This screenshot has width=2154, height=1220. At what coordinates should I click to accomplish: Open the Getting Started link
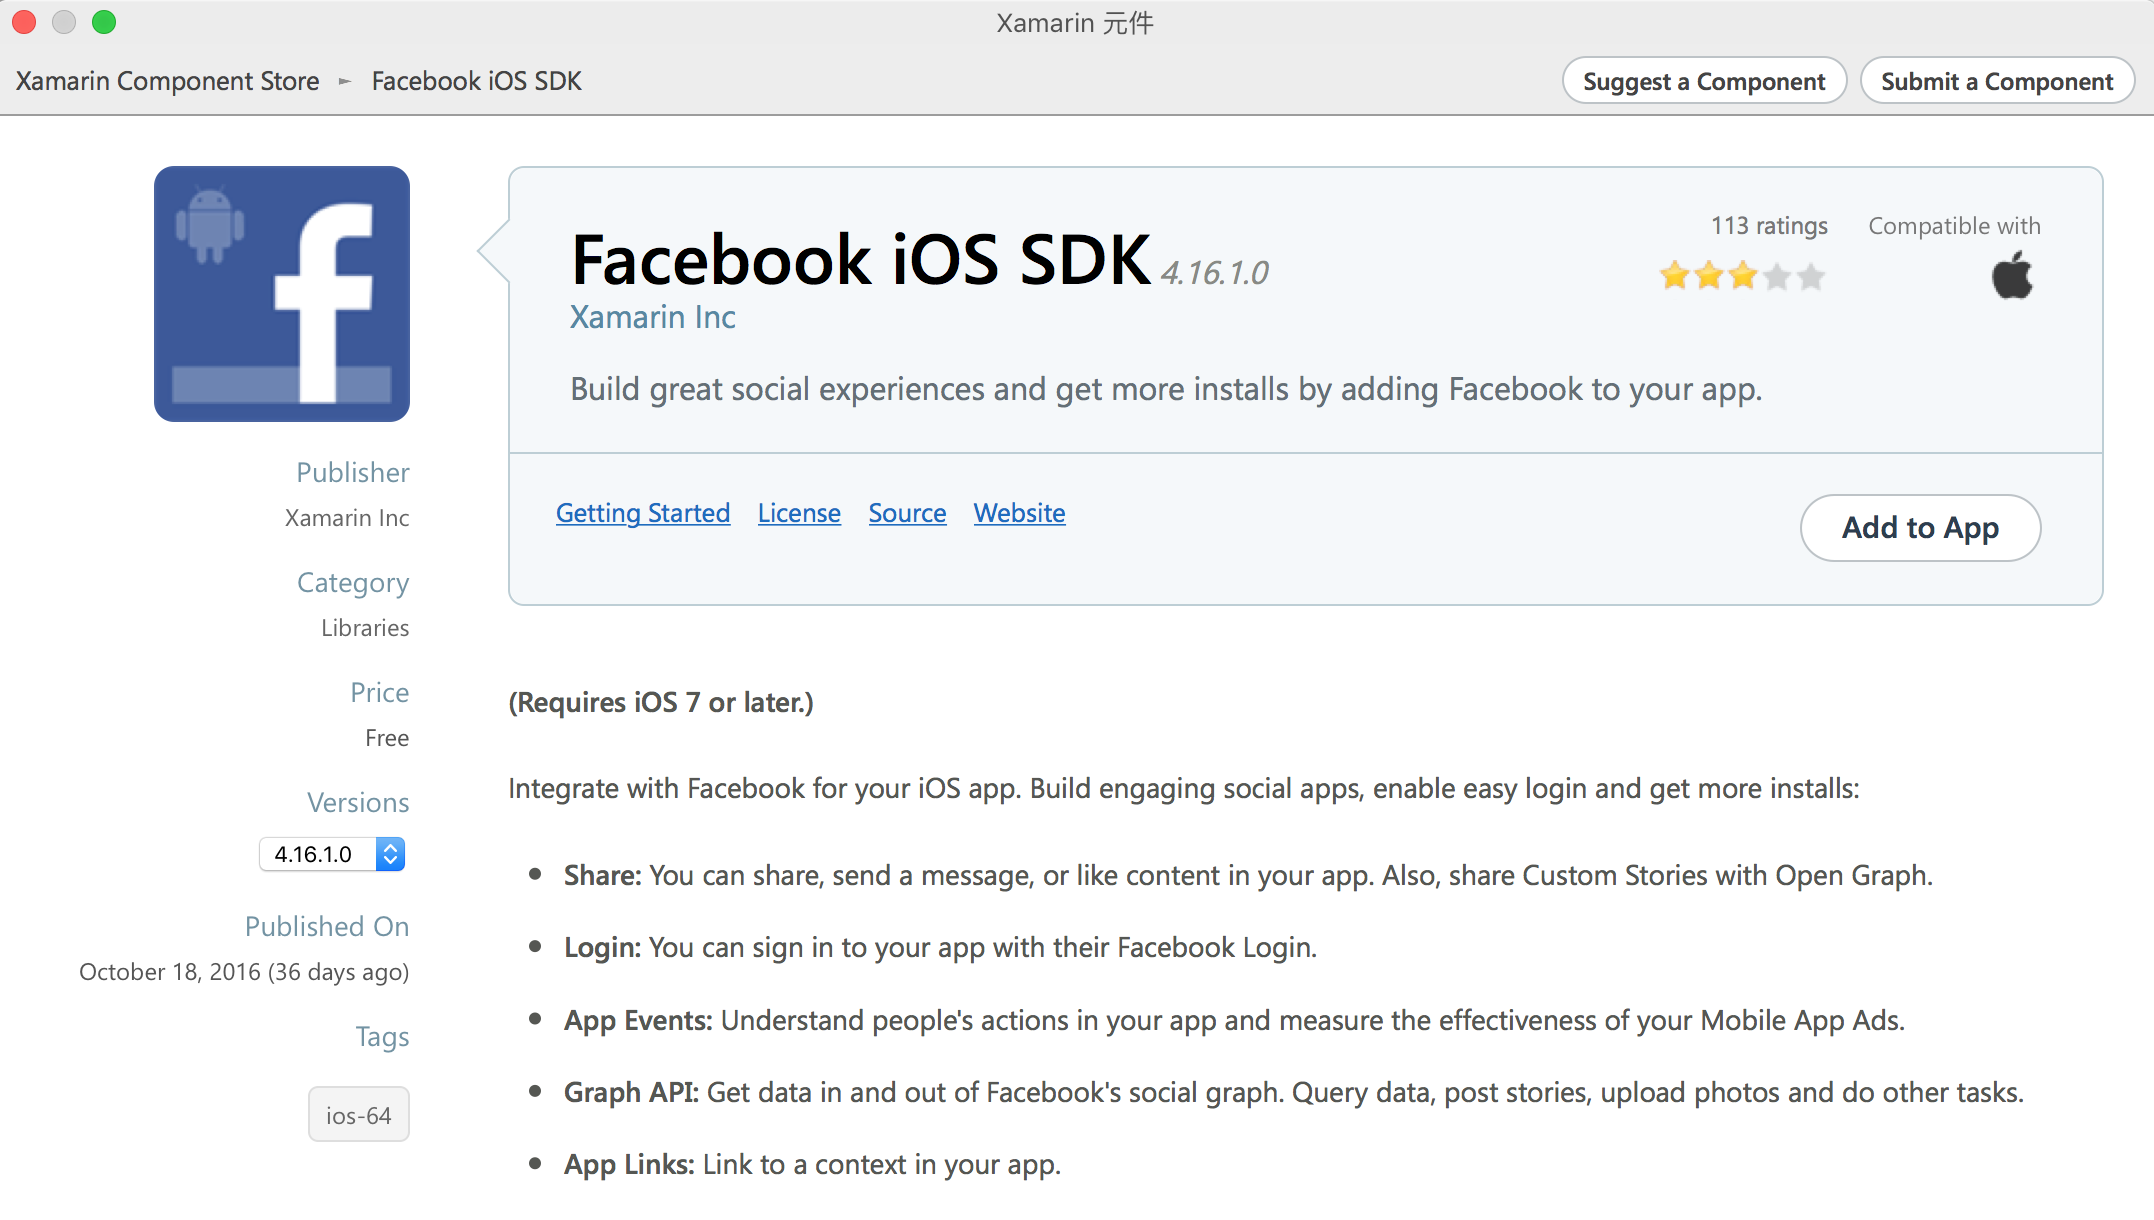pos(643,513)
